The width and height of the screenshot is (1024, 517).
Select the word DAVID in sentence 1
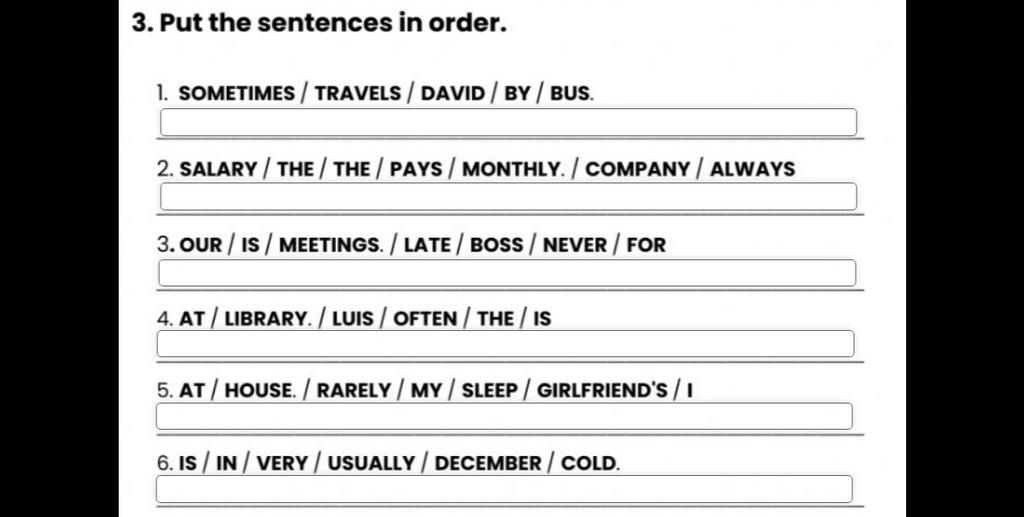coord(453,93)
